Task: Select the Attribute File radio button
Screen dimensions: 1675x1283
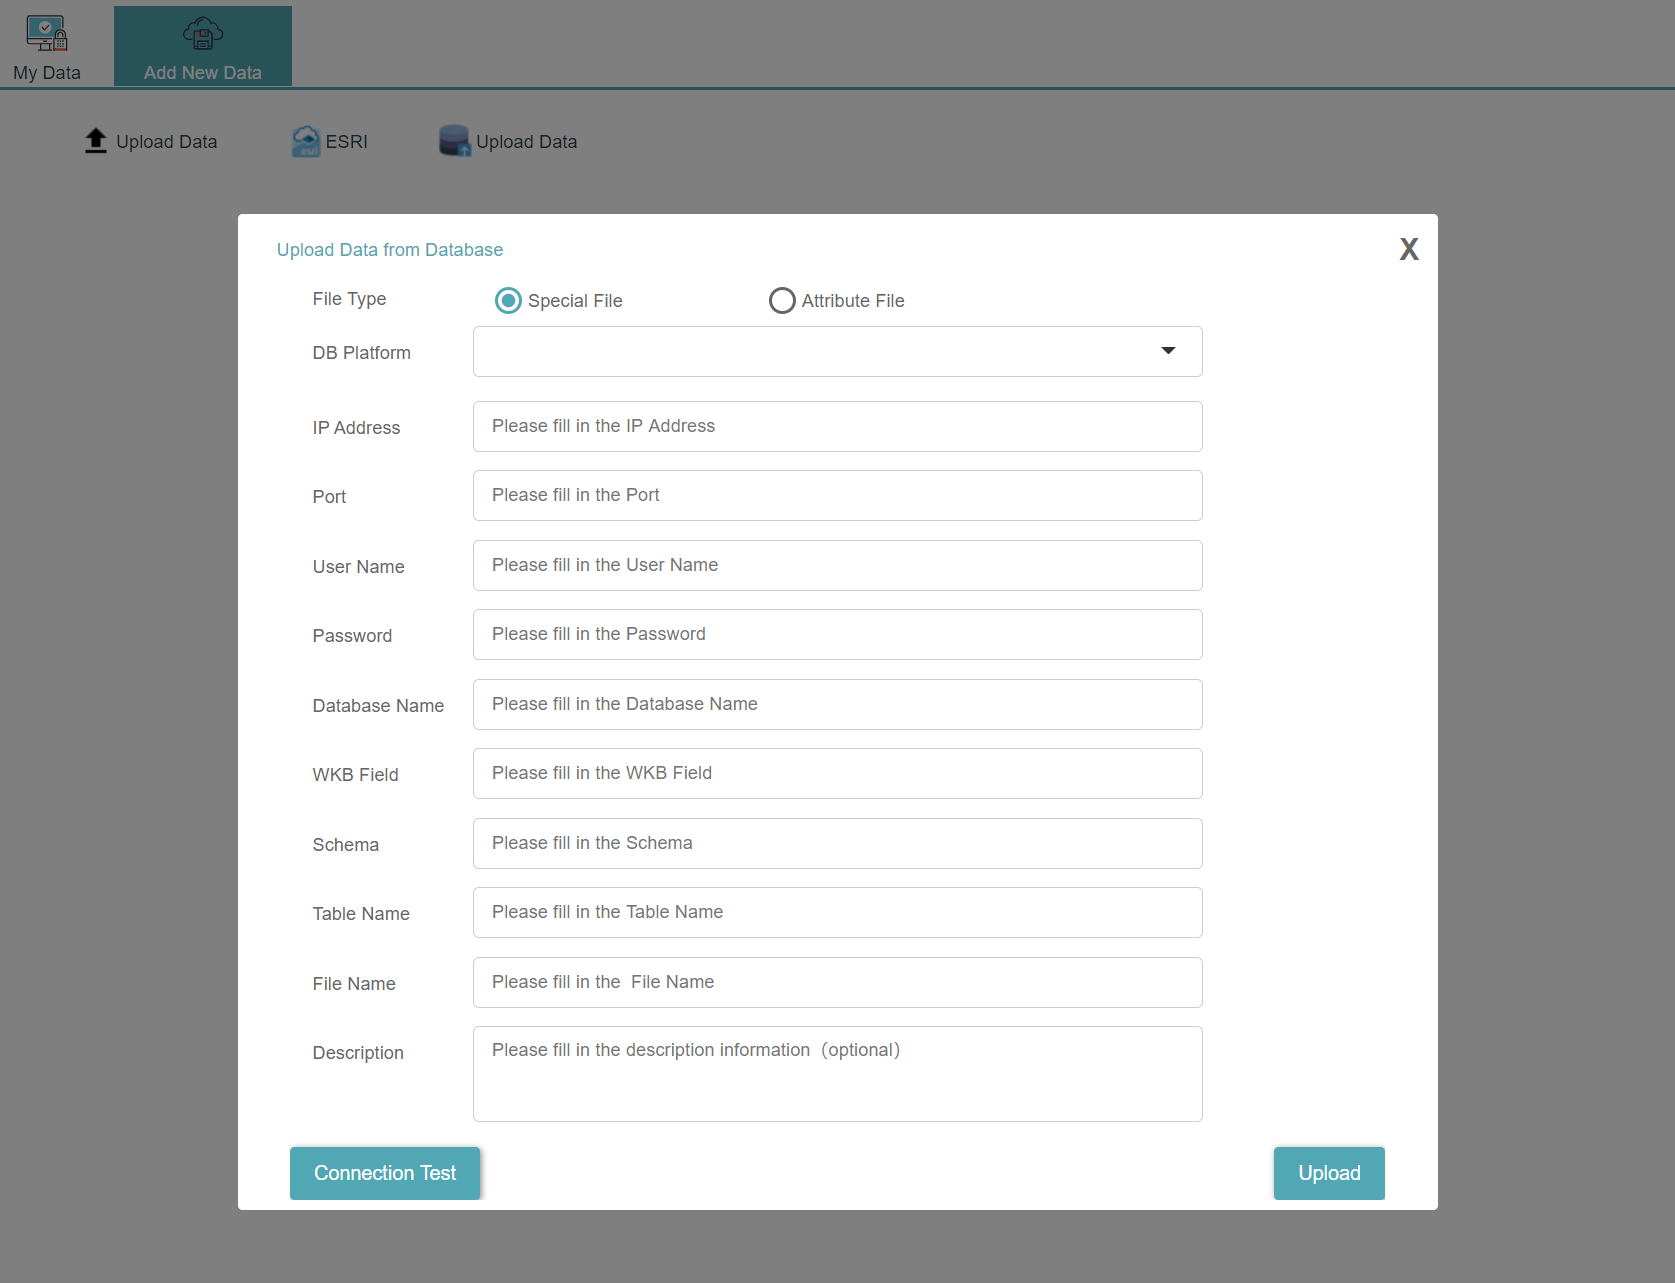Action: coord(782,301)
